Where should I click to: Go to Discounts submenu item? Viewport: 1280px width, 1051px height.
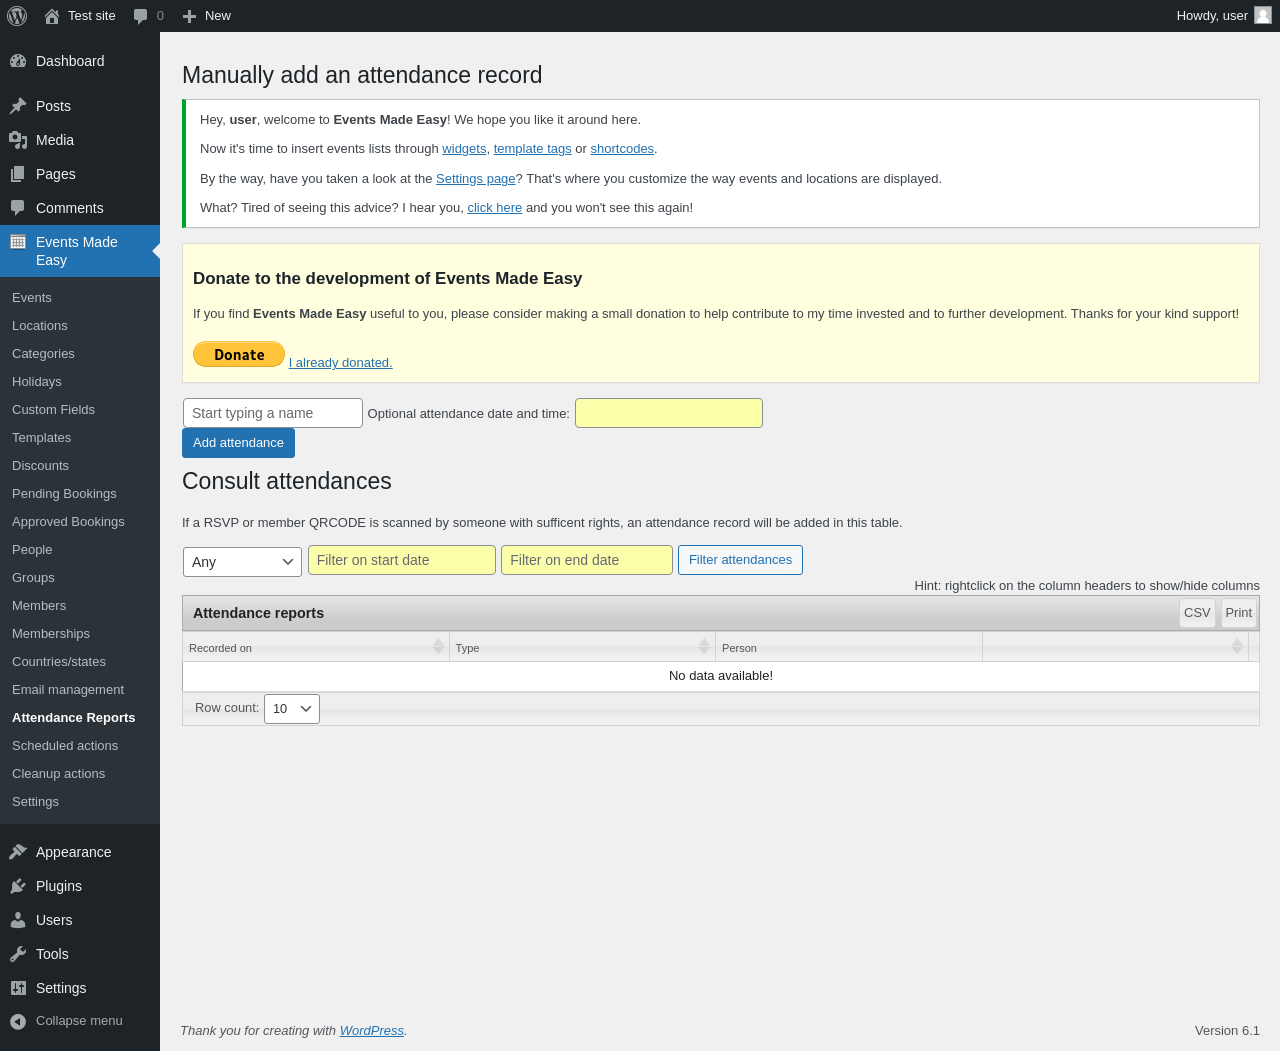40,466
